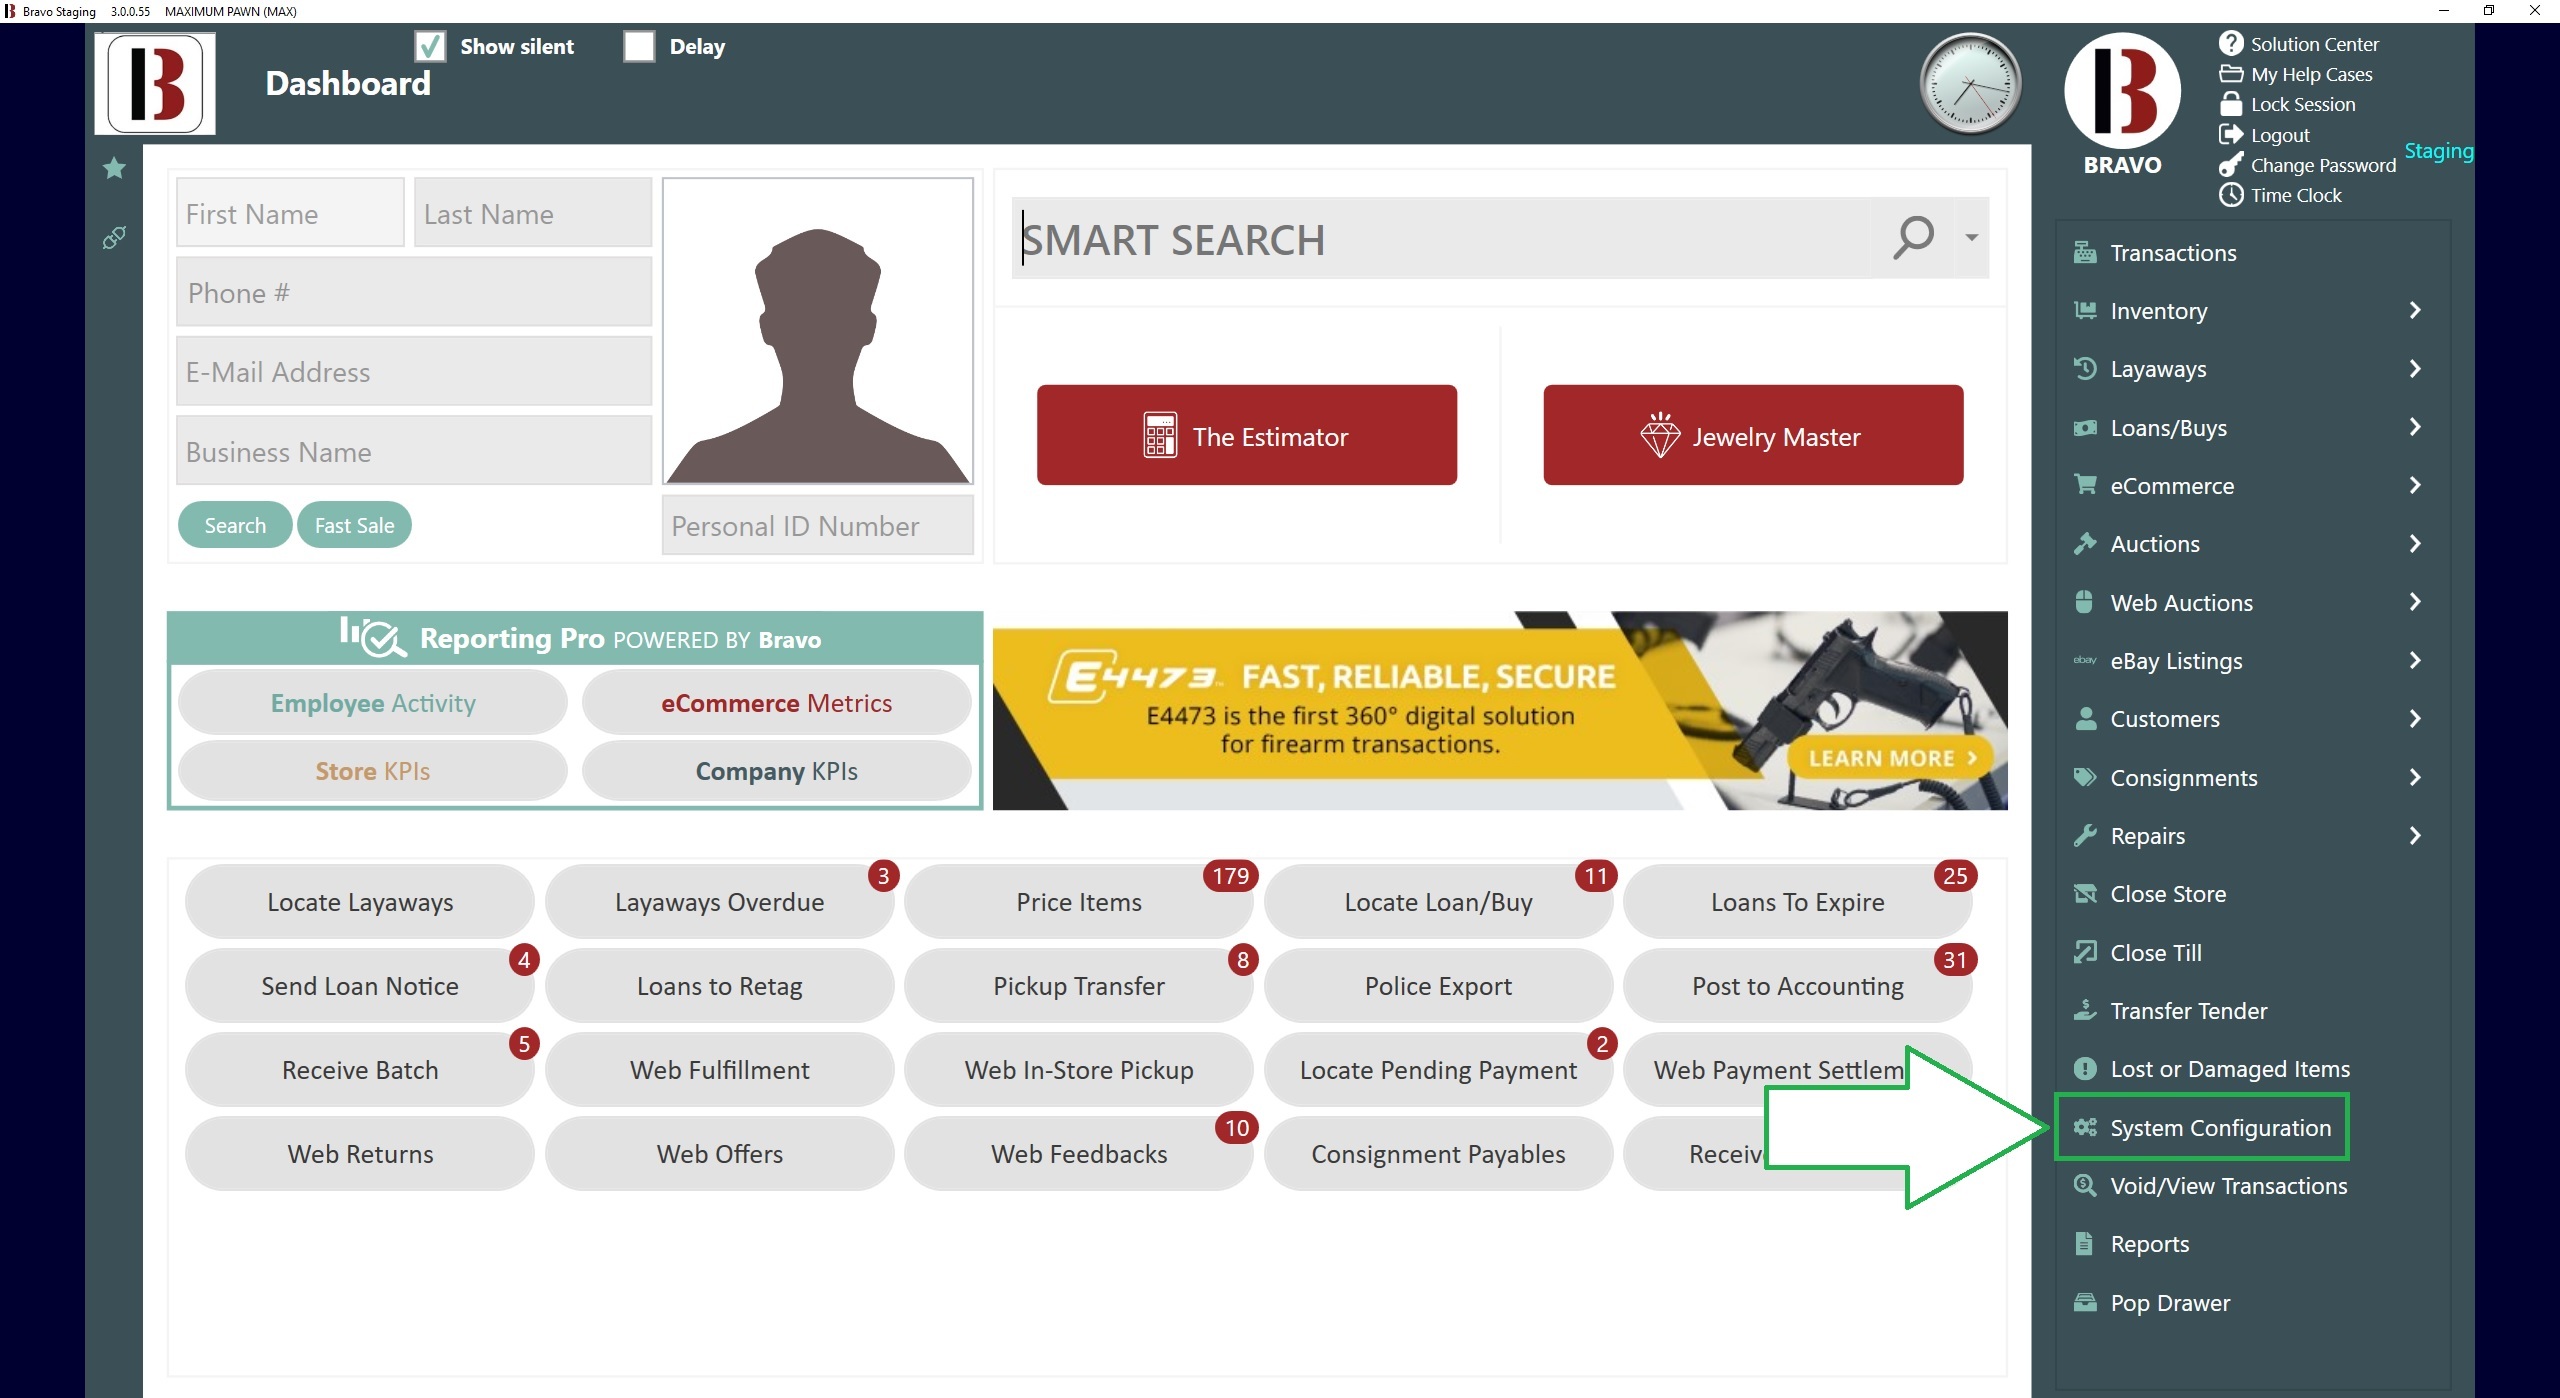Click the eCommerce cart icon

(2085, 485)
